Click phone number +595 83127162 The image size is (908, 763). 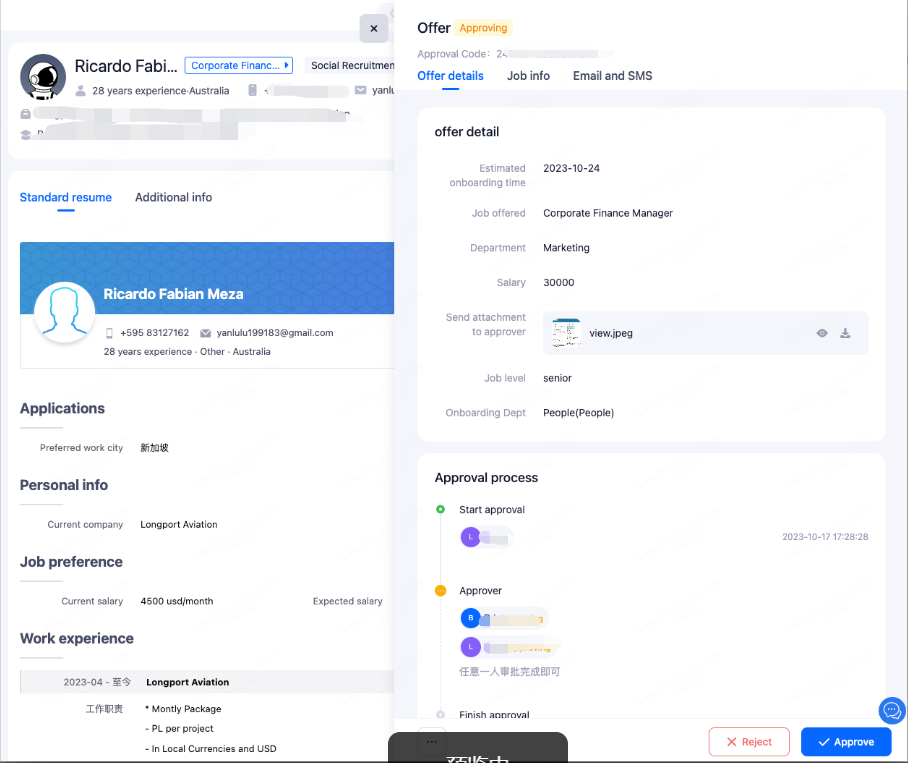coord(155,333)
